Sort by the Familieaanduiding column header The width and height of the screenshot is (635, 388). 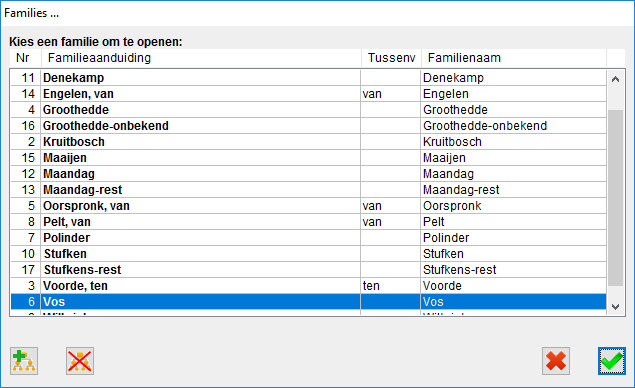tap(201, 58)
